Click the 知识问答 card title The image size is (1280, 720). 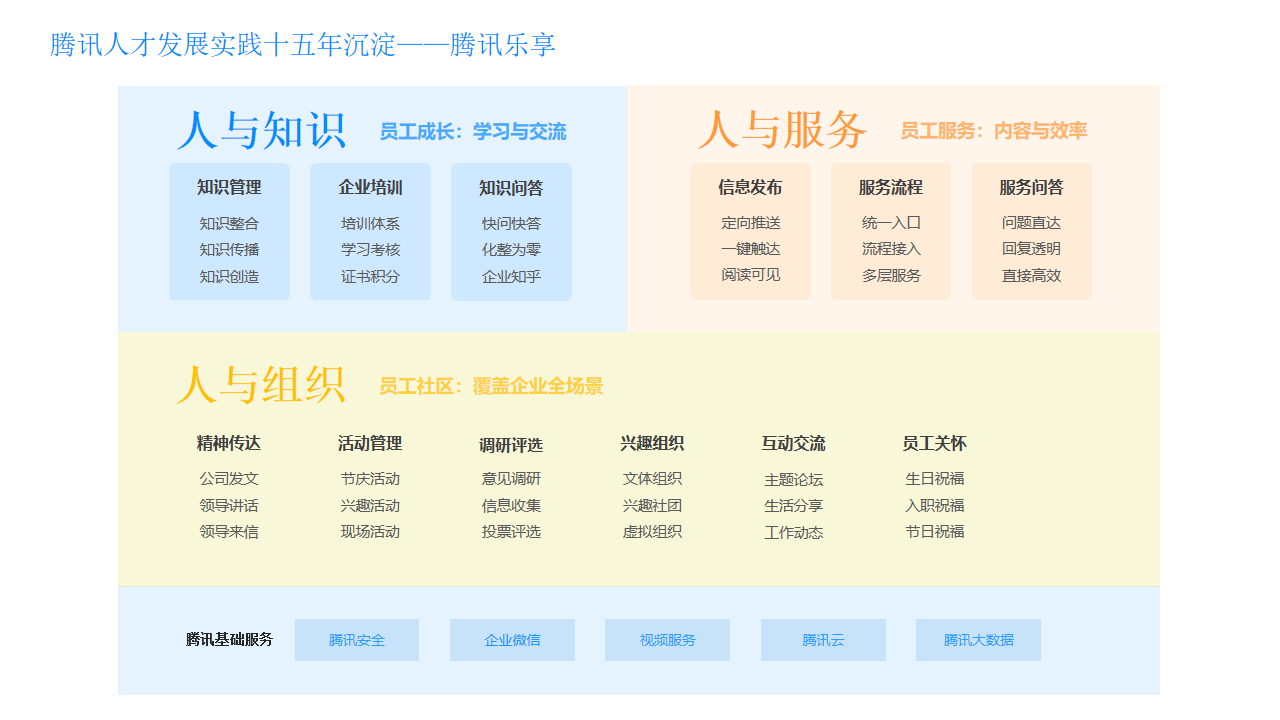click(x=511, y=188)
